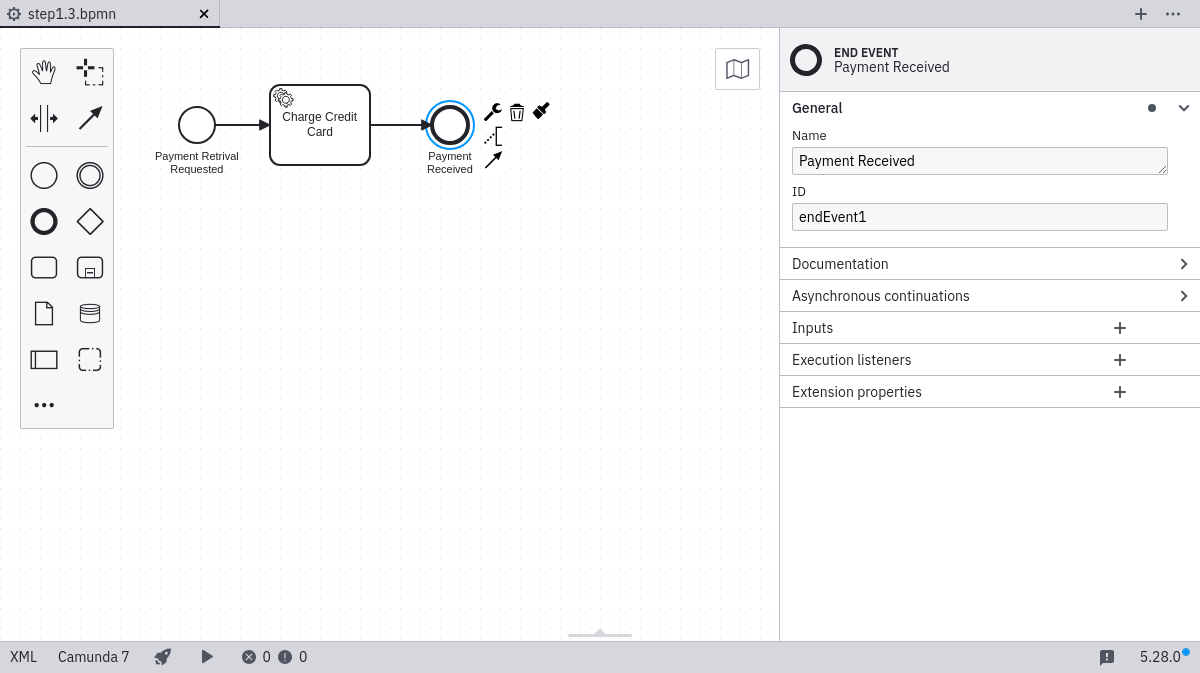Click the Execution listeners section header
This screenshot has width=1200, height=673.
click(x=851, y=360)
